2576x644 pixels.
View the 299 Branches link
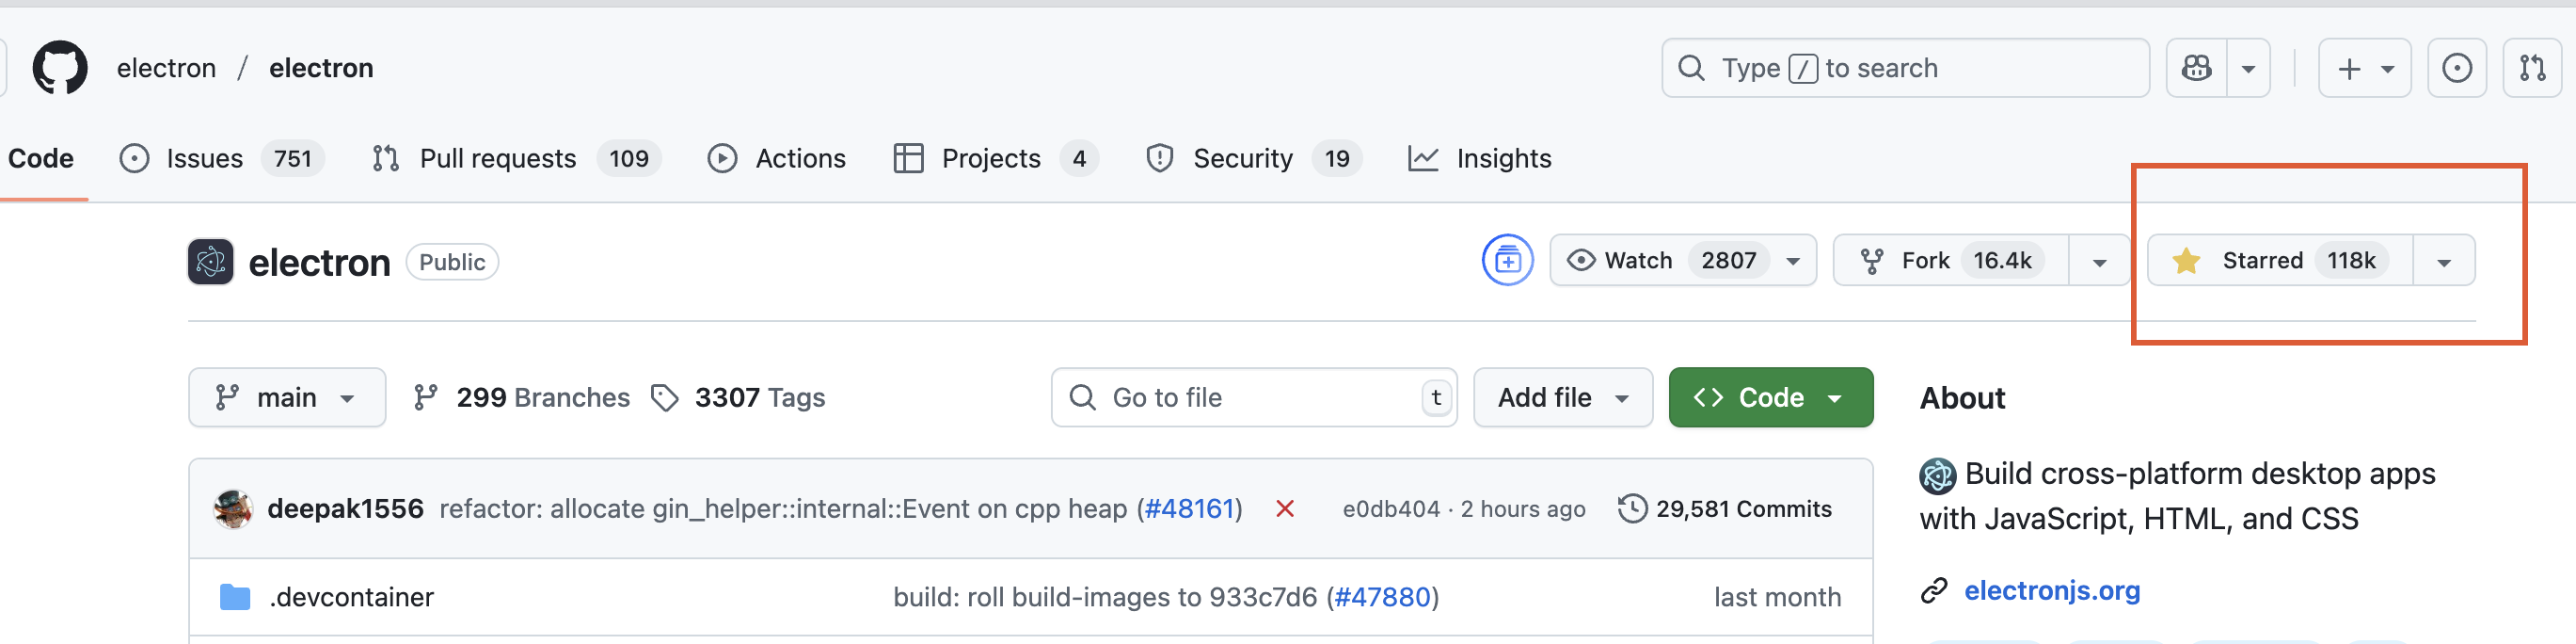(521, 397)
